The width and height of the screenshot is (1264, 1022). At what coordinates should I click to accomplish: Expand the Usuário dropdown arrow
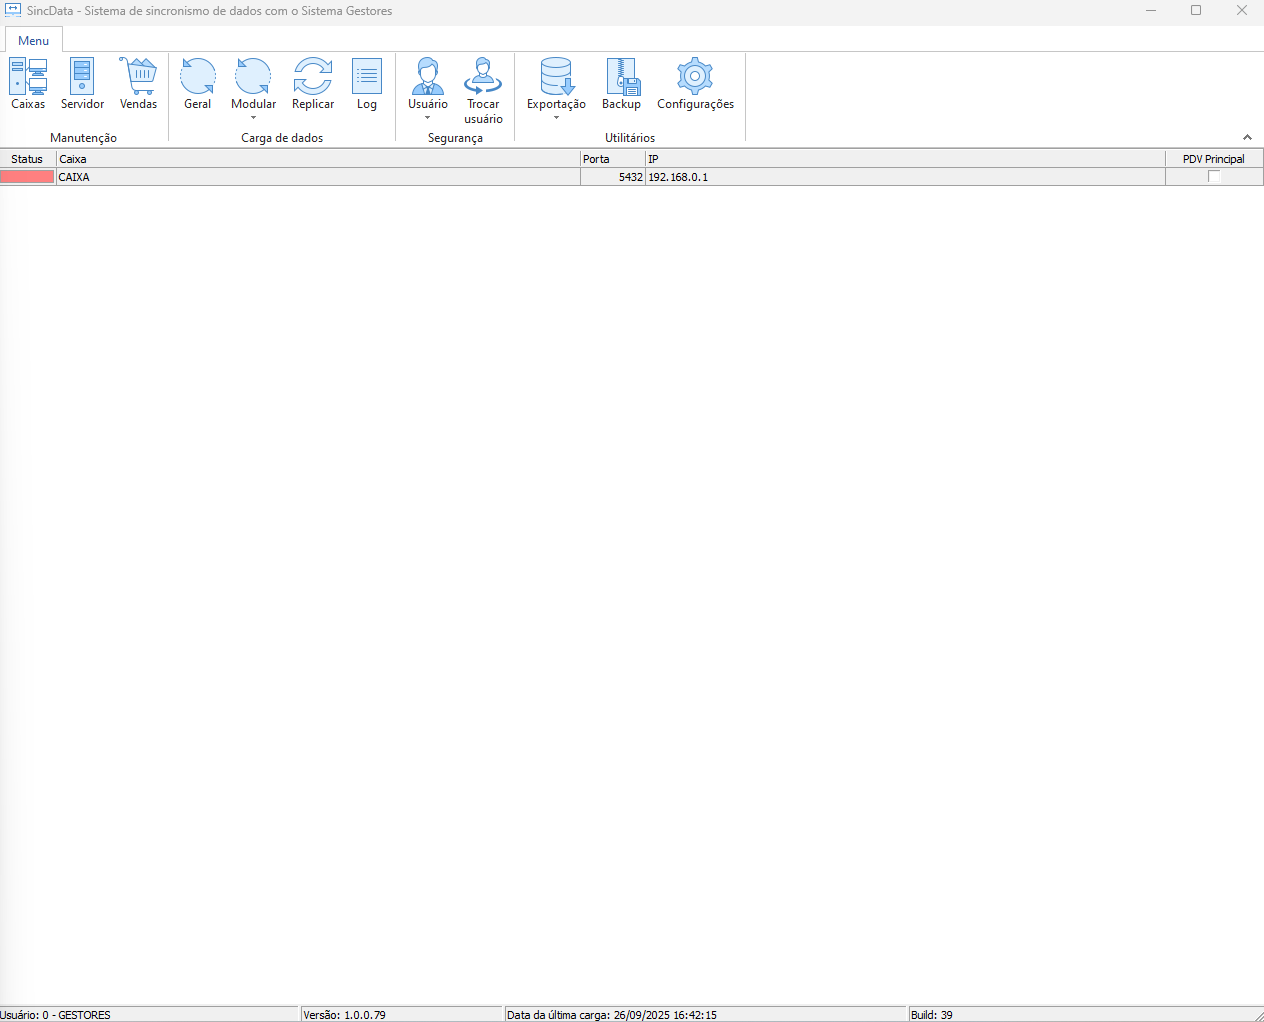(428, 118)
